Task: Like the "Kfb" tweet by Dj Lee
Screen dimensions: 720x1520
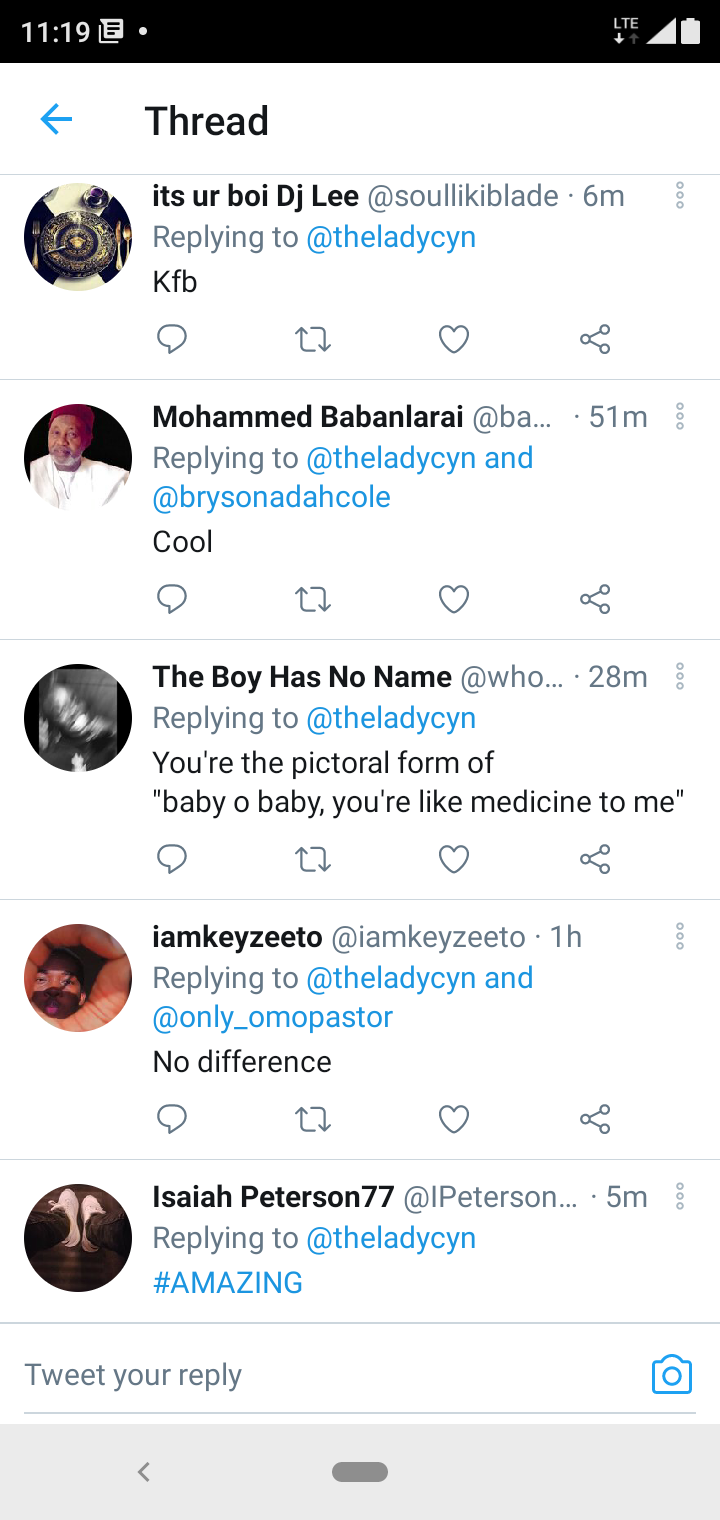Action: pos(454,340)
